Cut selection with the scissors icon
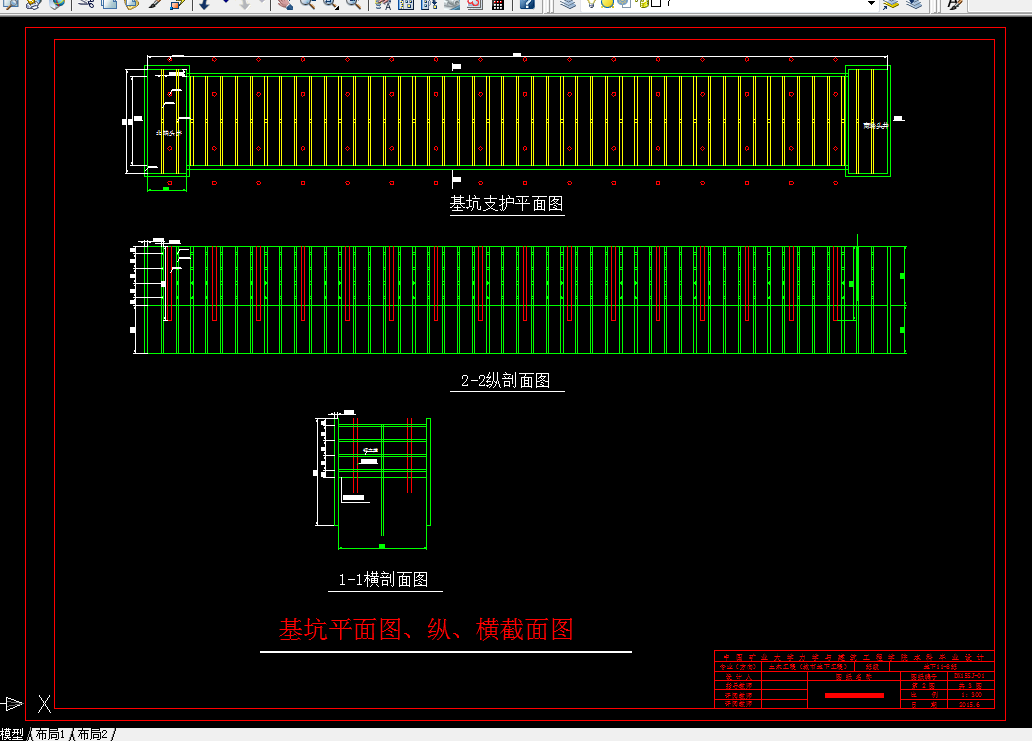Viewport: 1032px width, 741px height. click(x=86, y=3)
